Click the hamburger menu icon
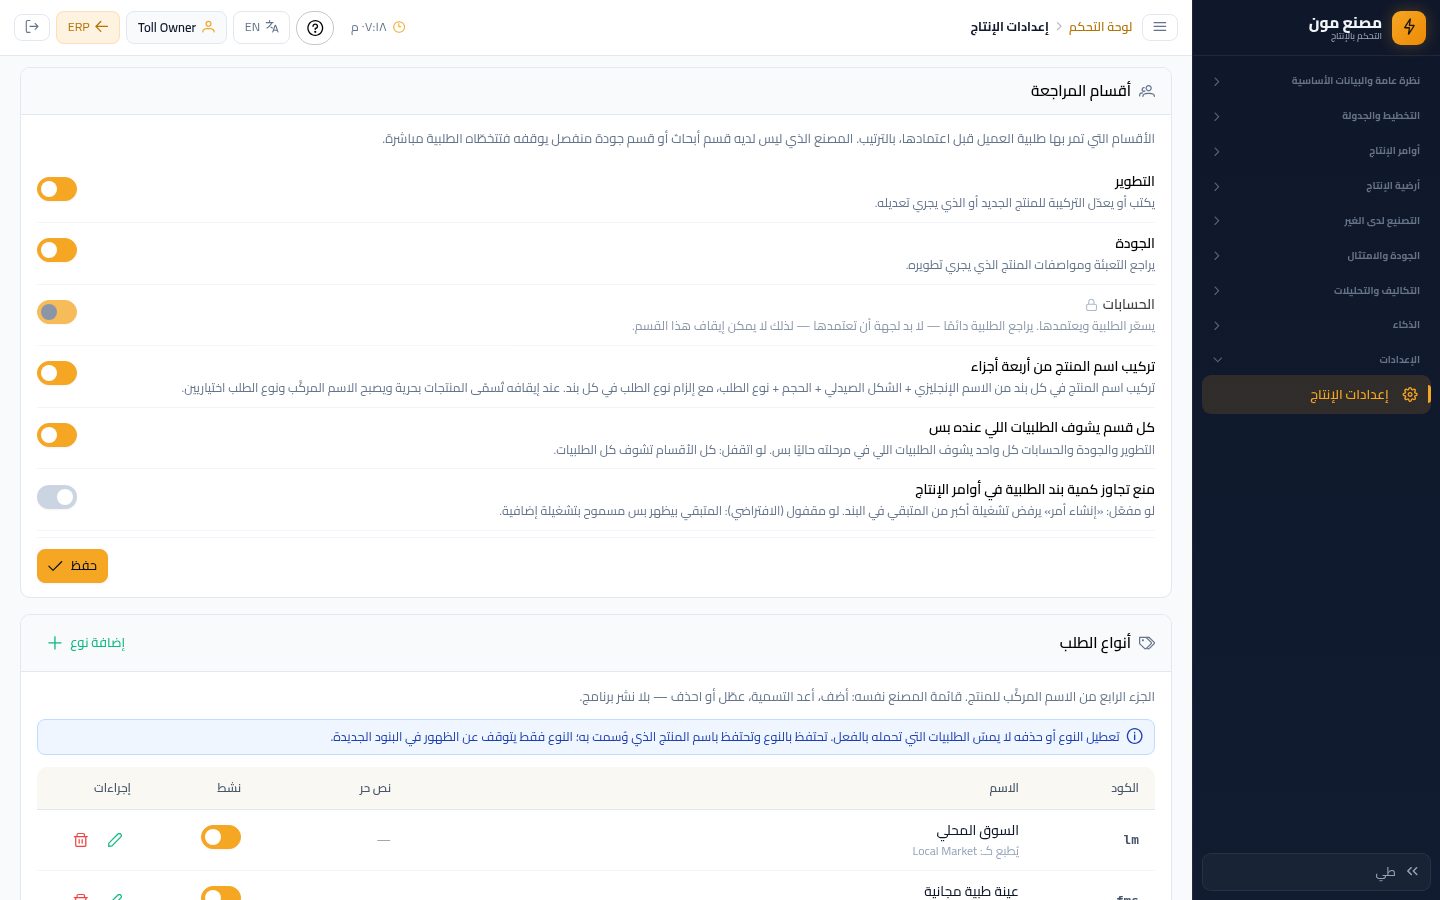The image size is (1440, 900). (1160, 27)
